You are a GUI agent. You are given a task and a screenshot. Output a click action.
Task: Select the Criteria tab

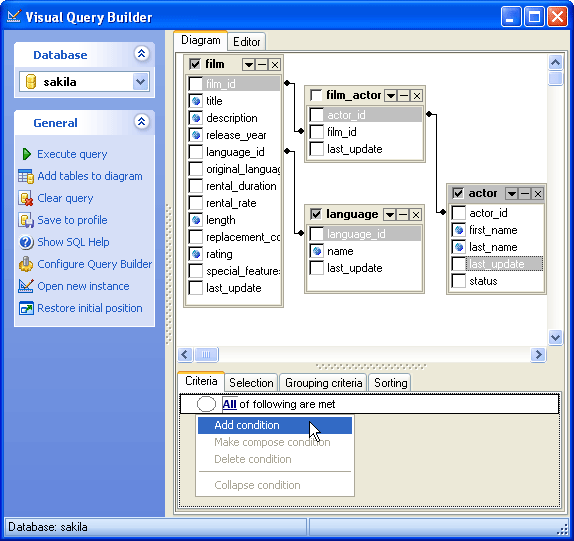point(201,381)
